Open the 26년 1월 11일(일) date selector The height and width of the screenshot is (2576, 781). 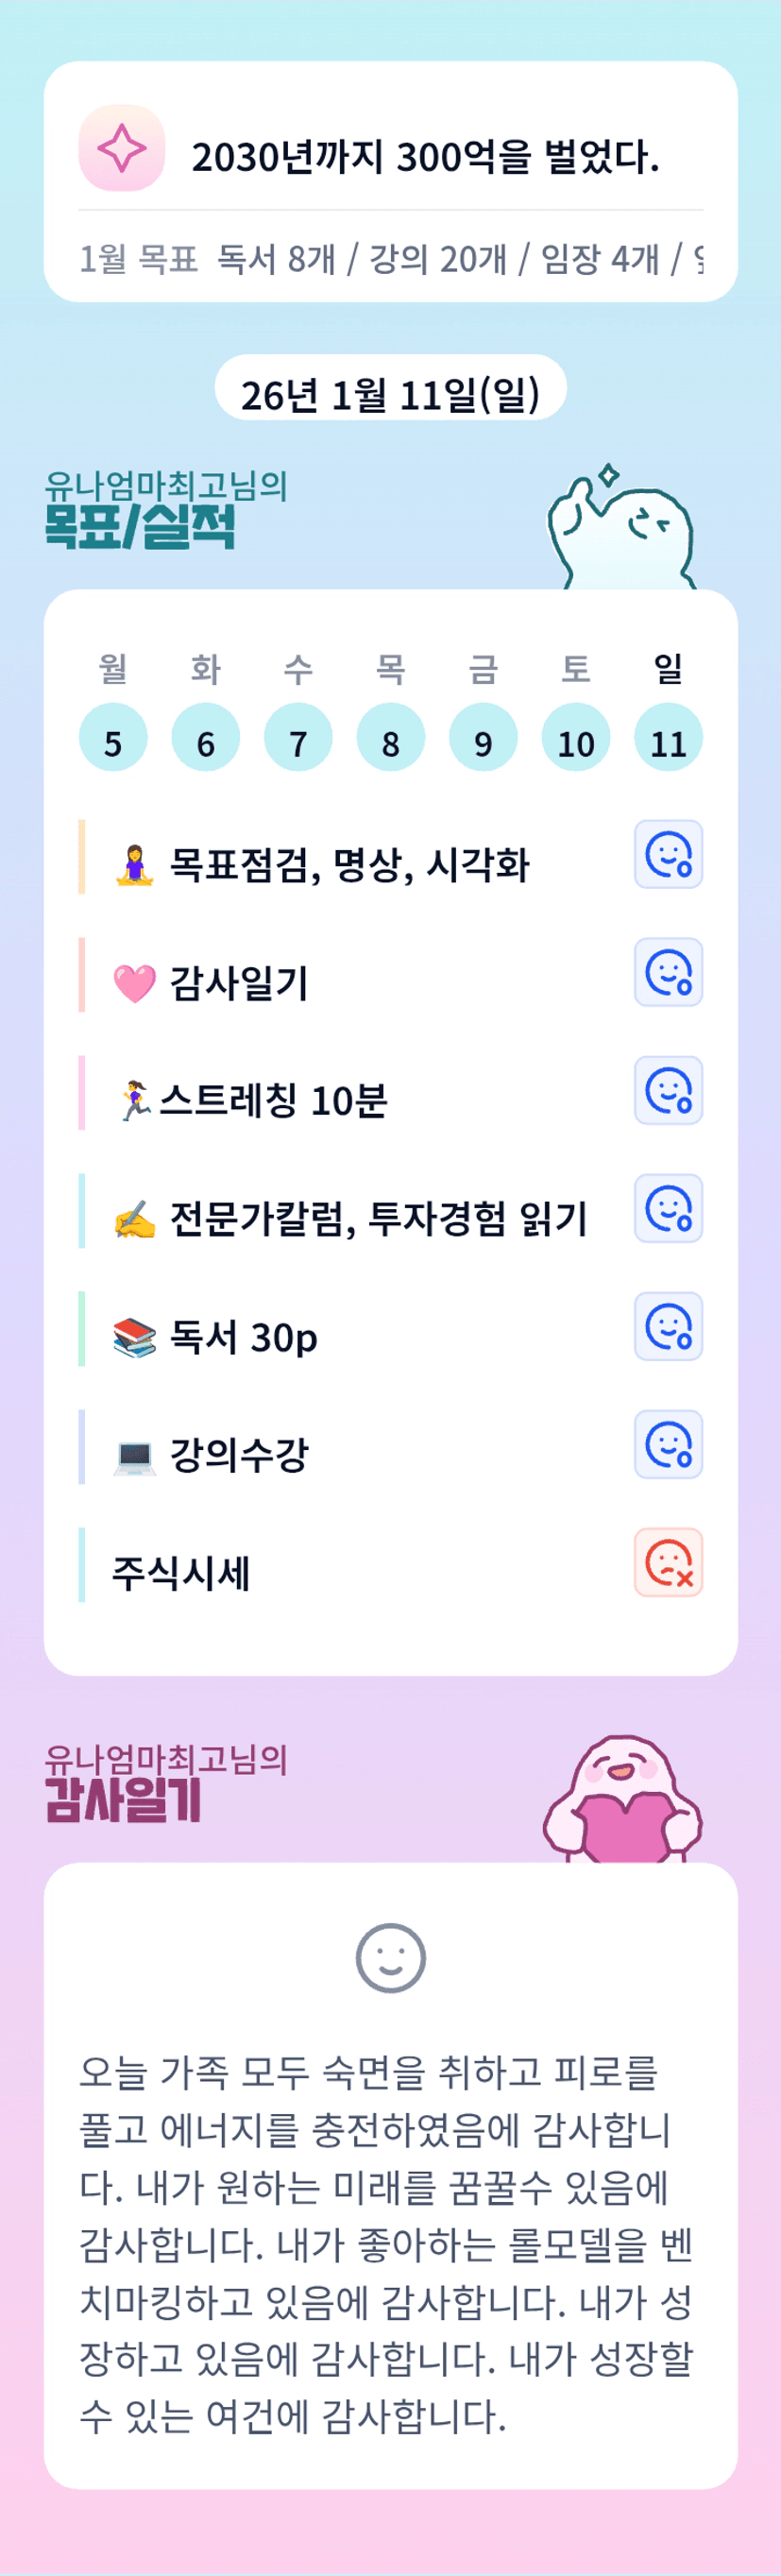[390, 394]
